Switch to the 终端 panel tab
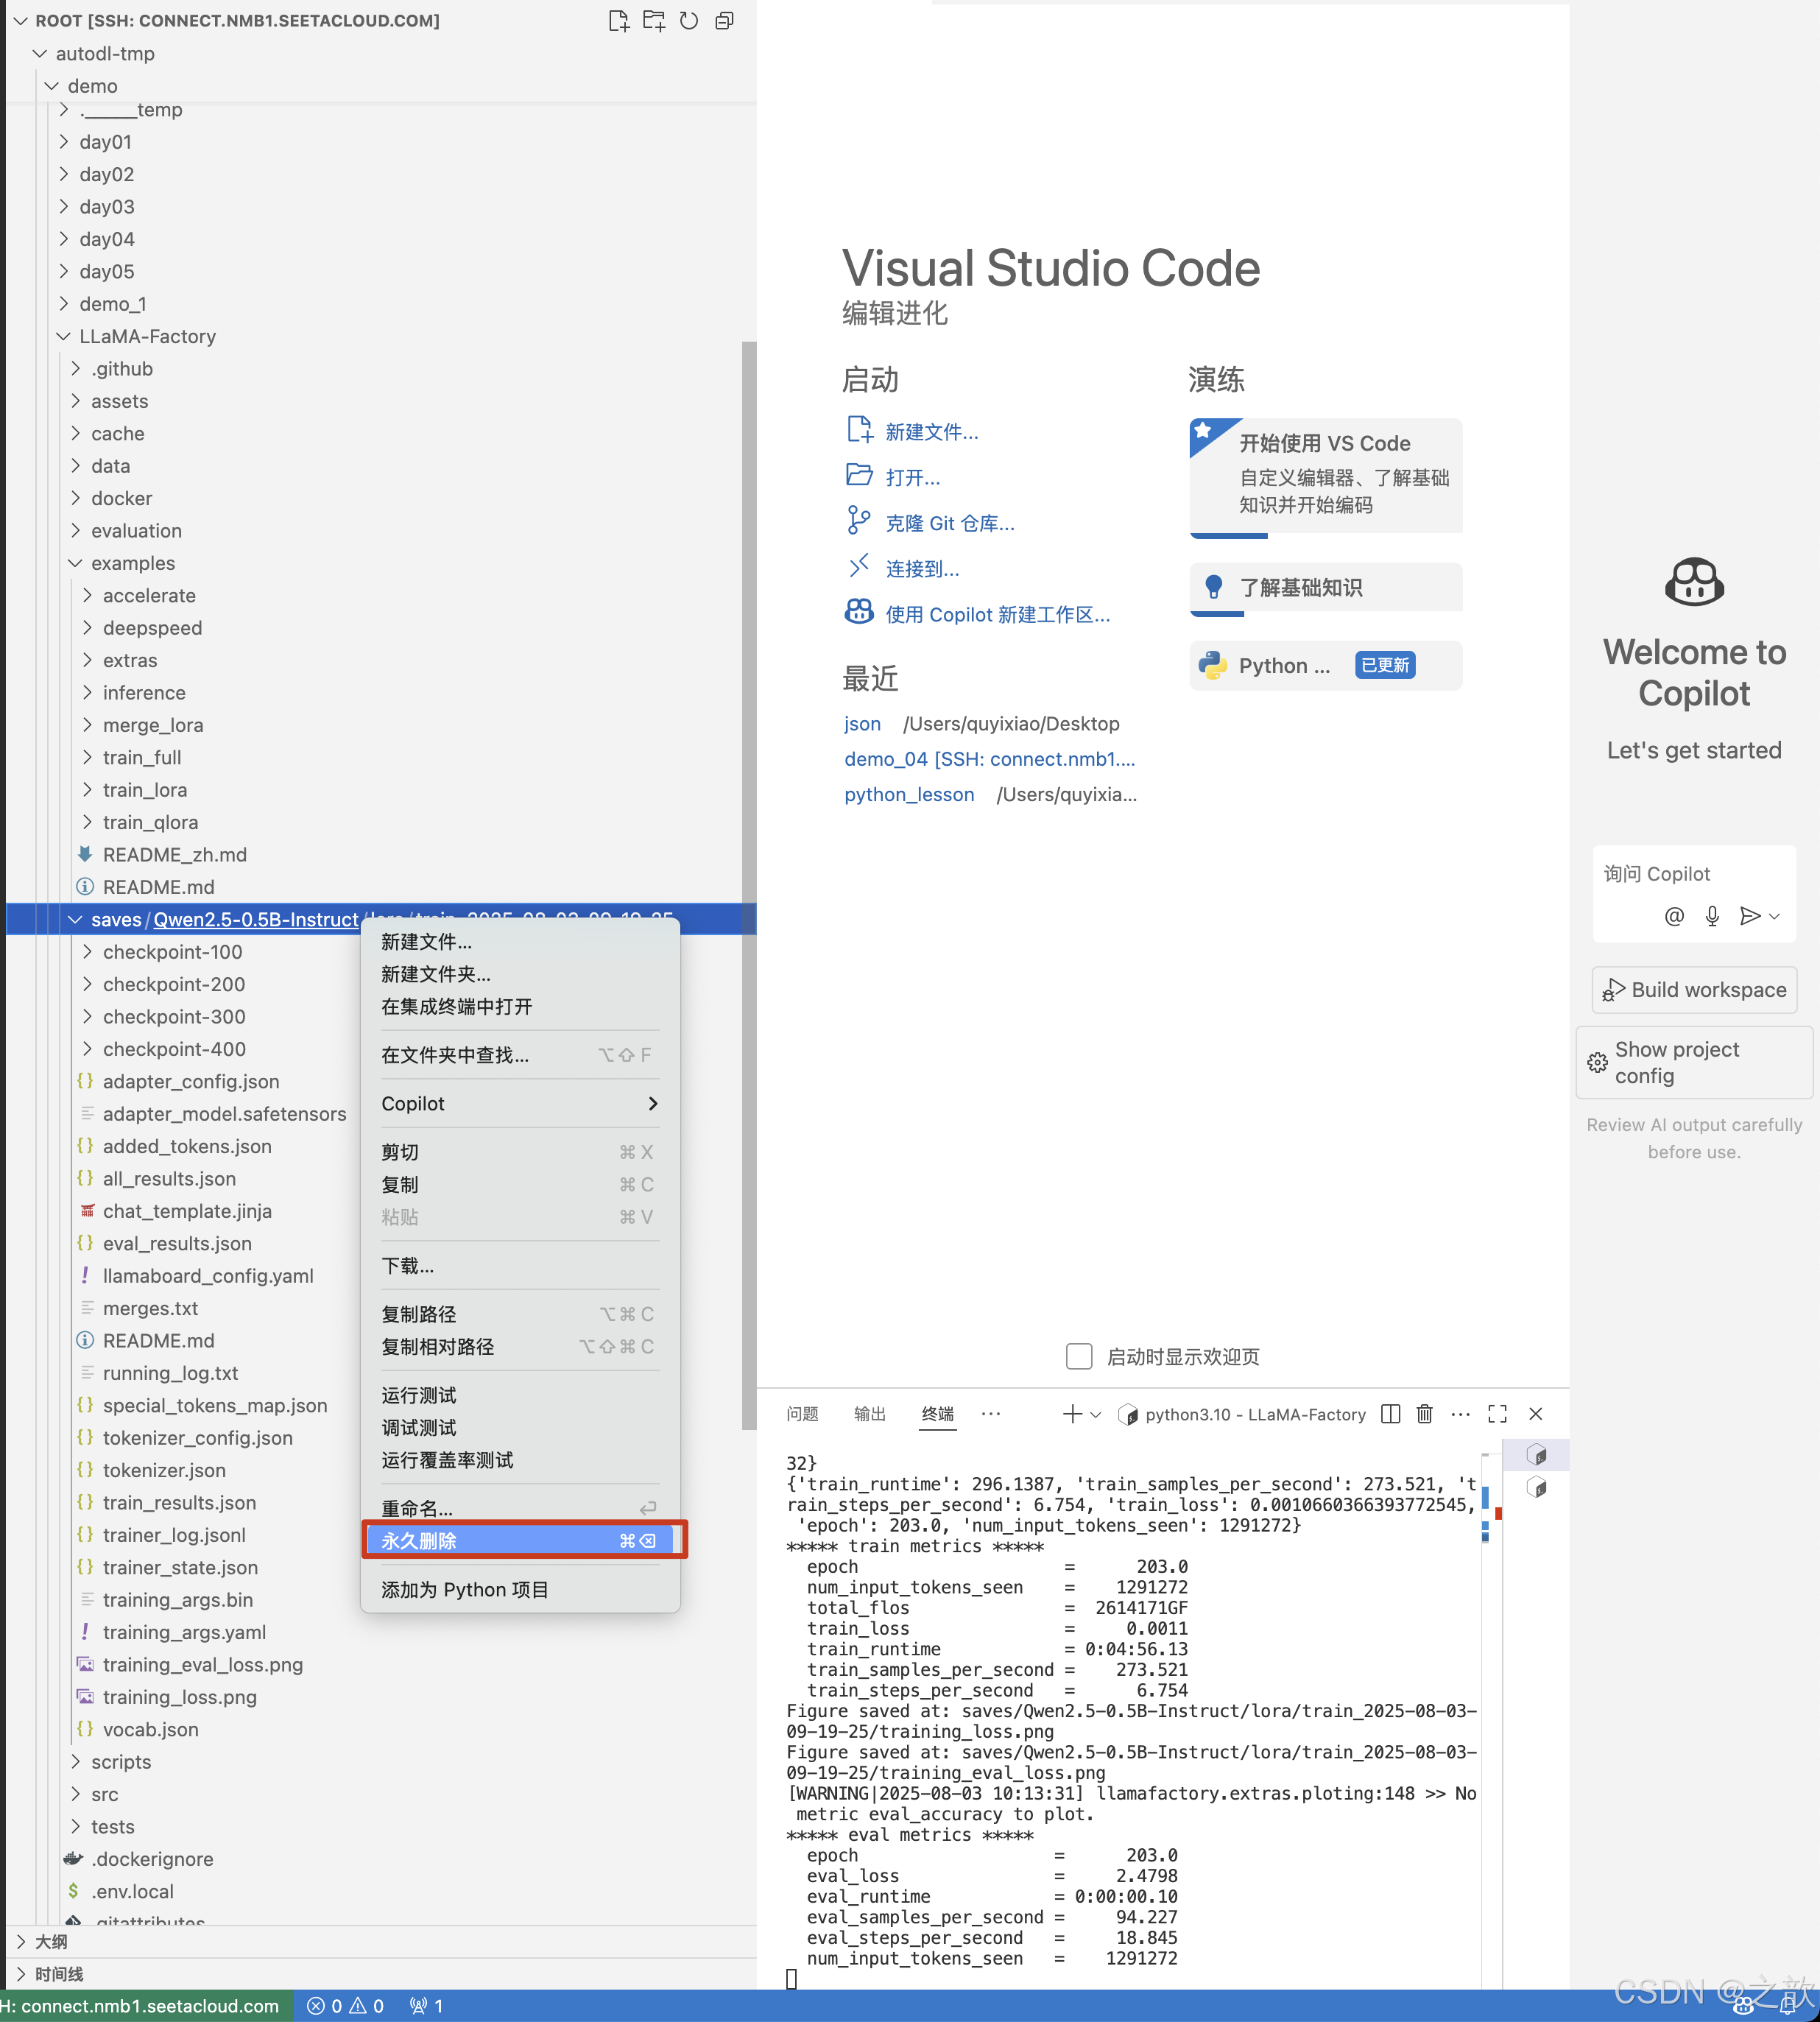 point(938,1414)
